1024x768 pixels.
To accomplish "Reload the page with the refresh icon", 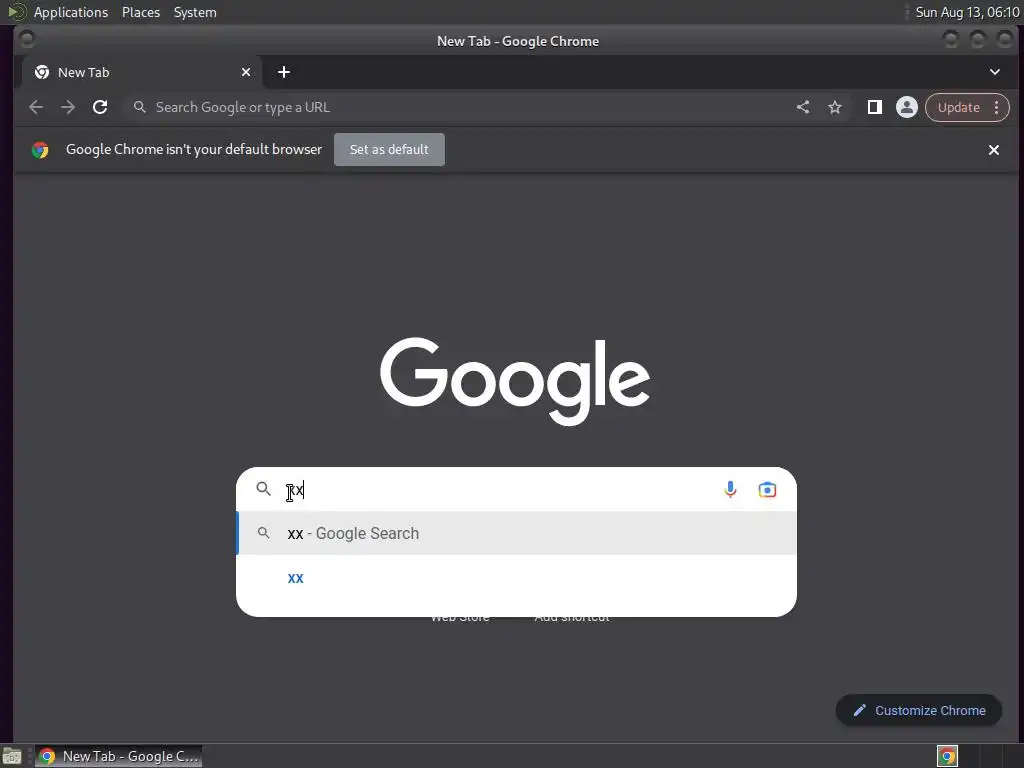I will 100,107.
